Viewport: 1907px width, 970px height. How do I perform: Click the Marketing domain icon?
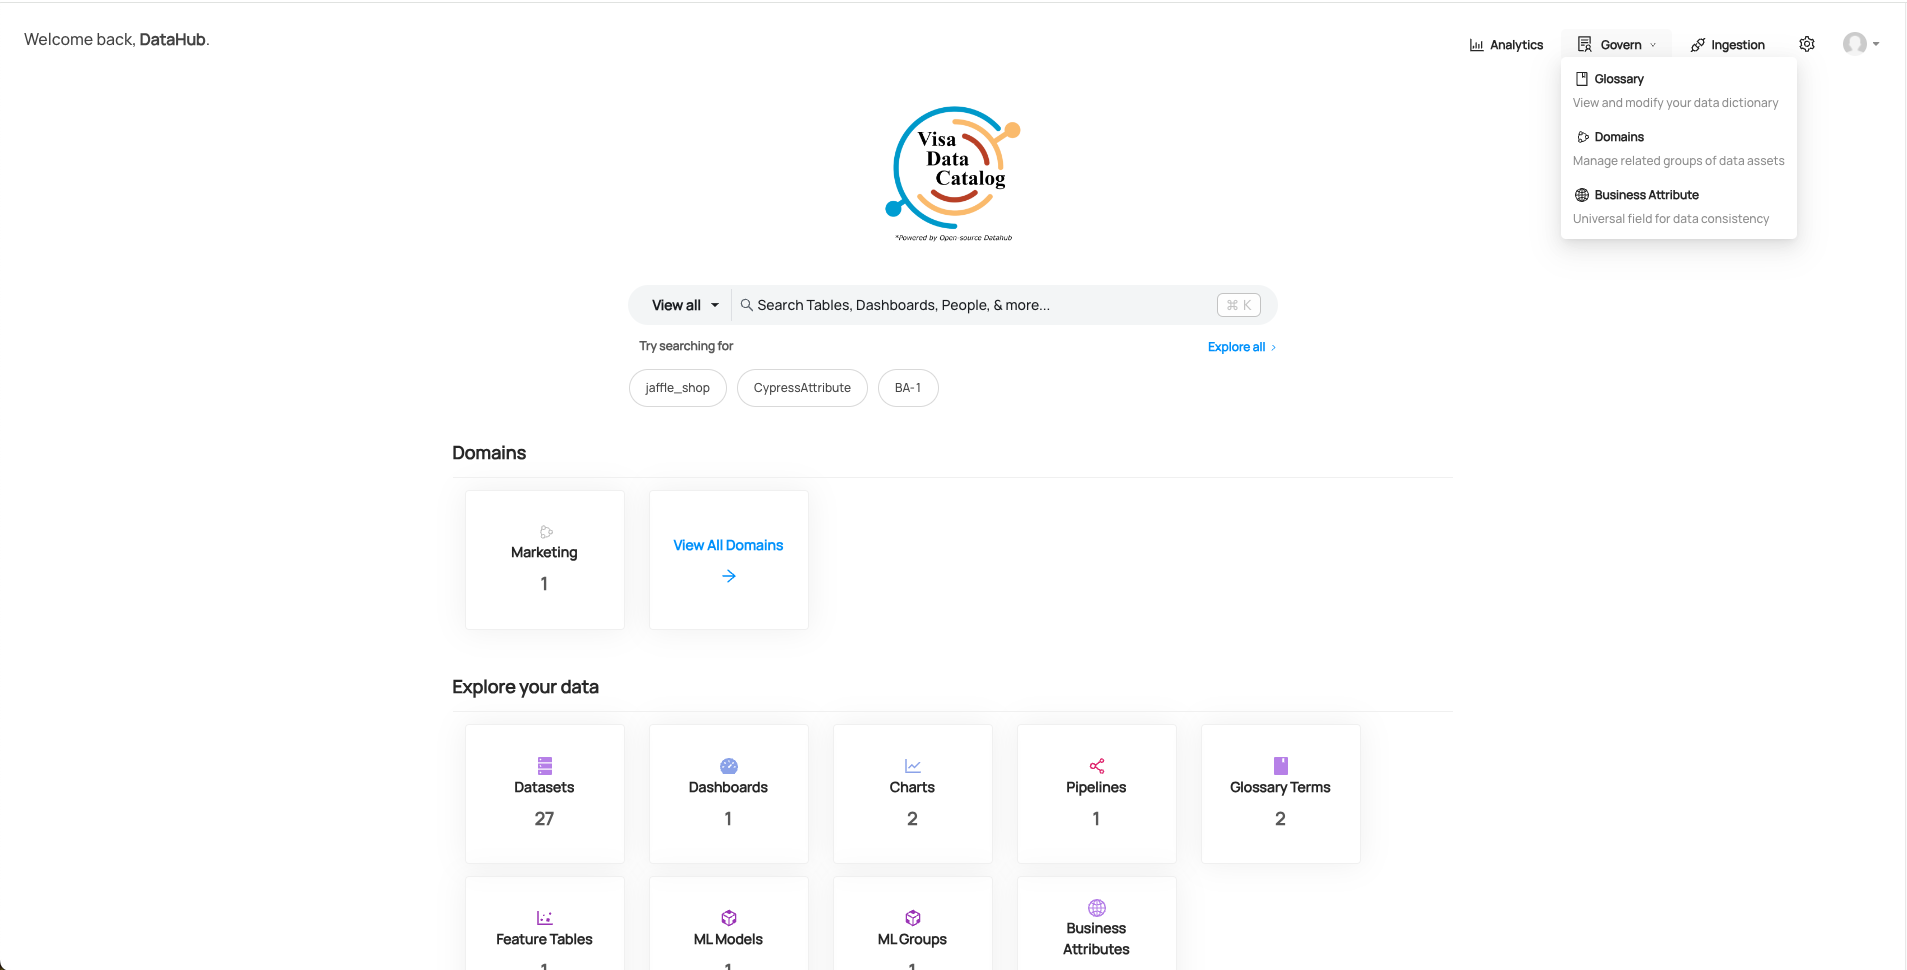point(546,532)
